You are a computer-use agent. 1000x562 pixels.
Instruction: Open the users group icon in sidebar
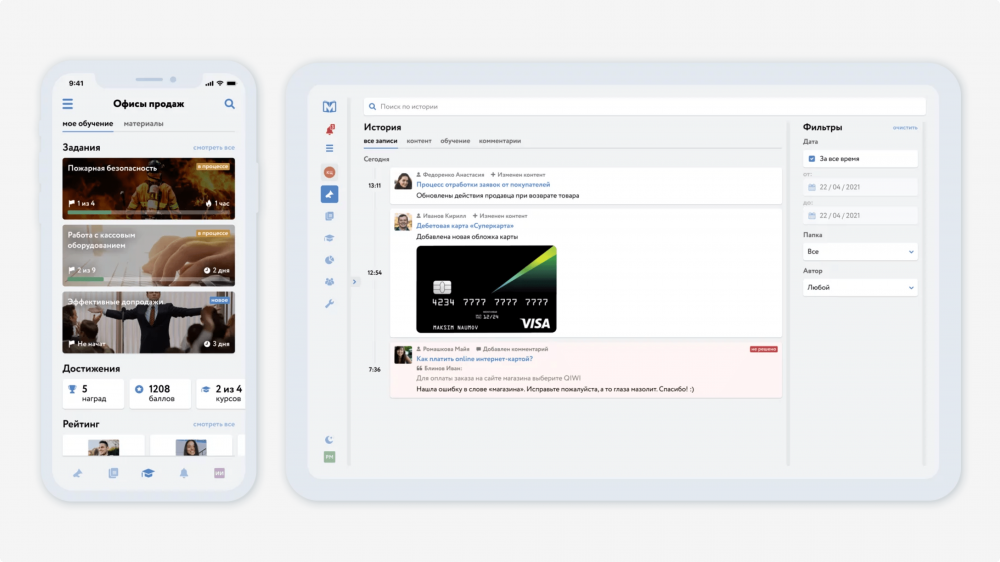point(329,281)
